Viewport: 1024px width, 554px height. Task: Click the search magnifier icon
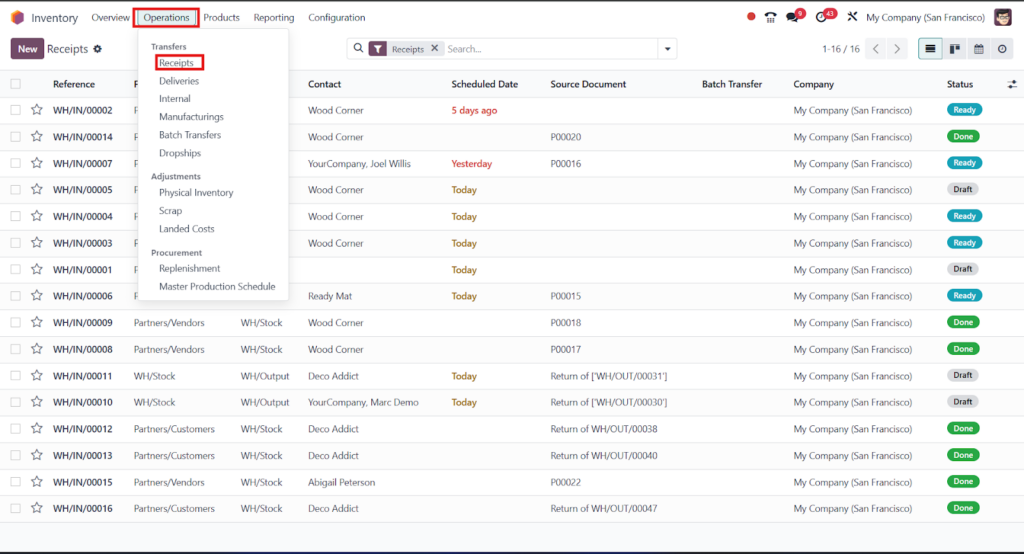pos(358,48)
